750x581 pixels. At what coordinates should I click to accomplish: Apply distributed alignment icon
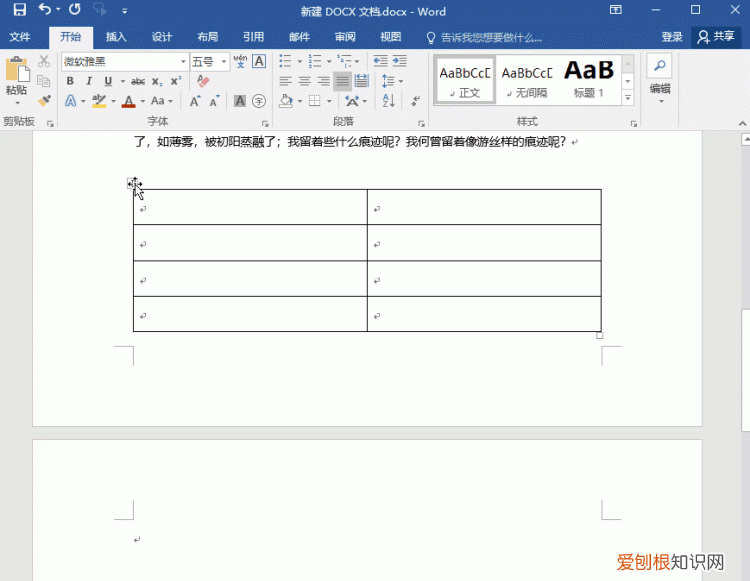(362, 81)
